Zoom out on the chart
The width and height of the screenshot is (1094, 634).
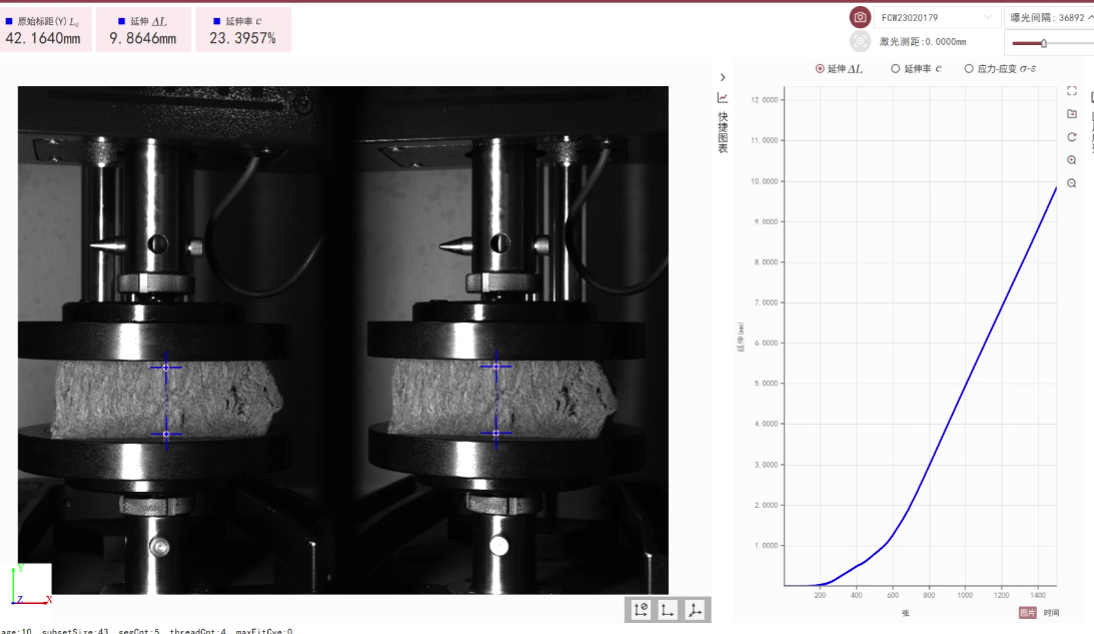click(1072, 183)
